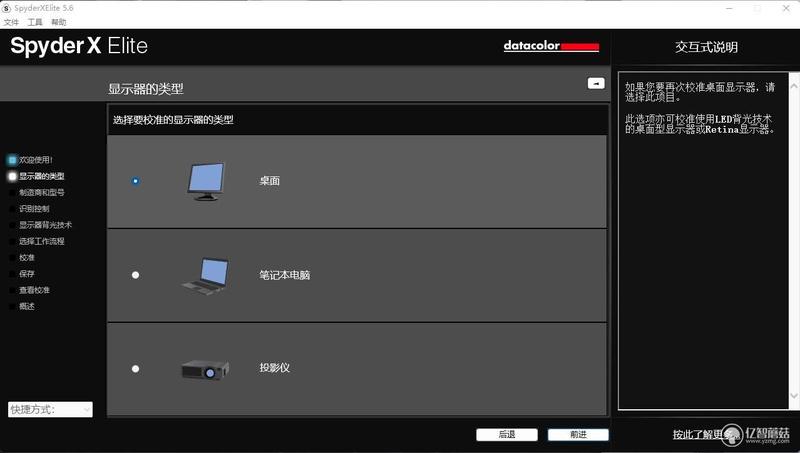Screen dimensions: 800x453
Task: Click the 笔记本电脑 option label
Action: [285, 275]
